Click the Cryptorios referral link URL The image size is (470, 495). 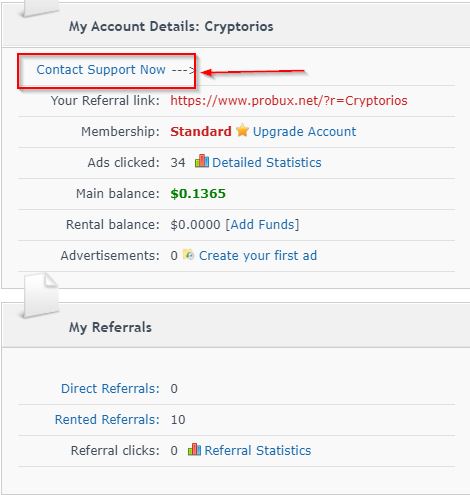click(x=289, y=100)
